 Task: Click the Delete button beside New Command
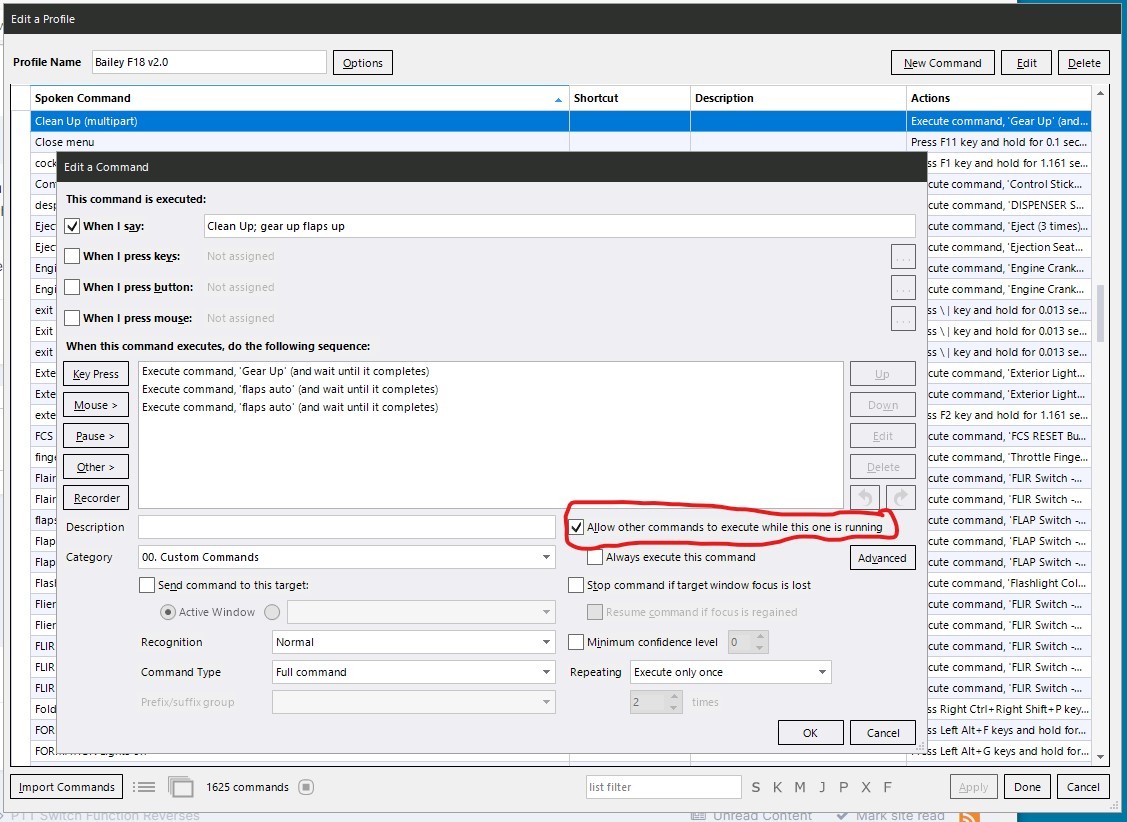pos(1084,63)
